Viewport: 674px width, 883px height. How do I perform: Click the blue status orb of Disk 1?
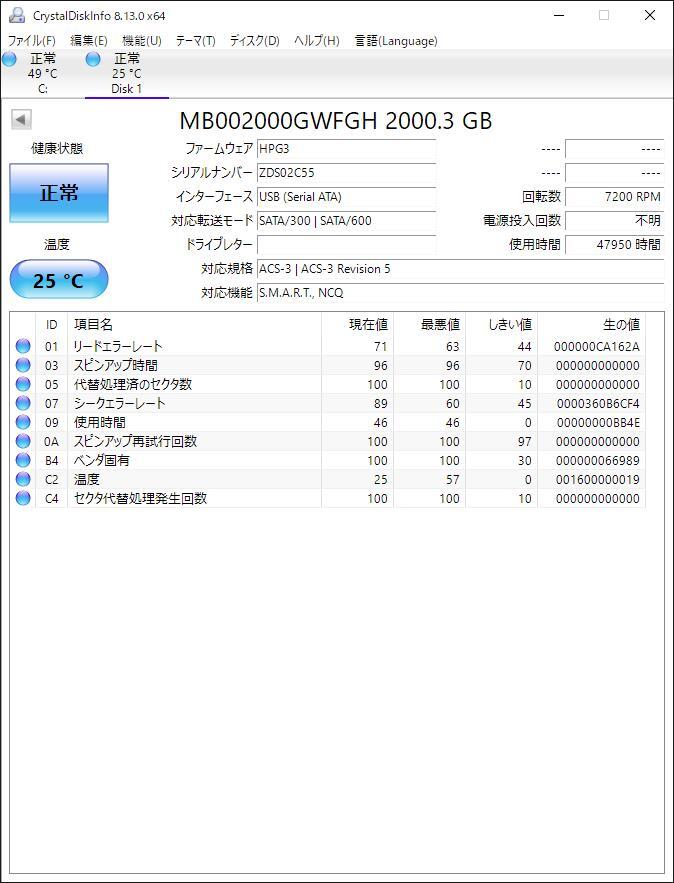pyautogui.click(x=93, y=59)
